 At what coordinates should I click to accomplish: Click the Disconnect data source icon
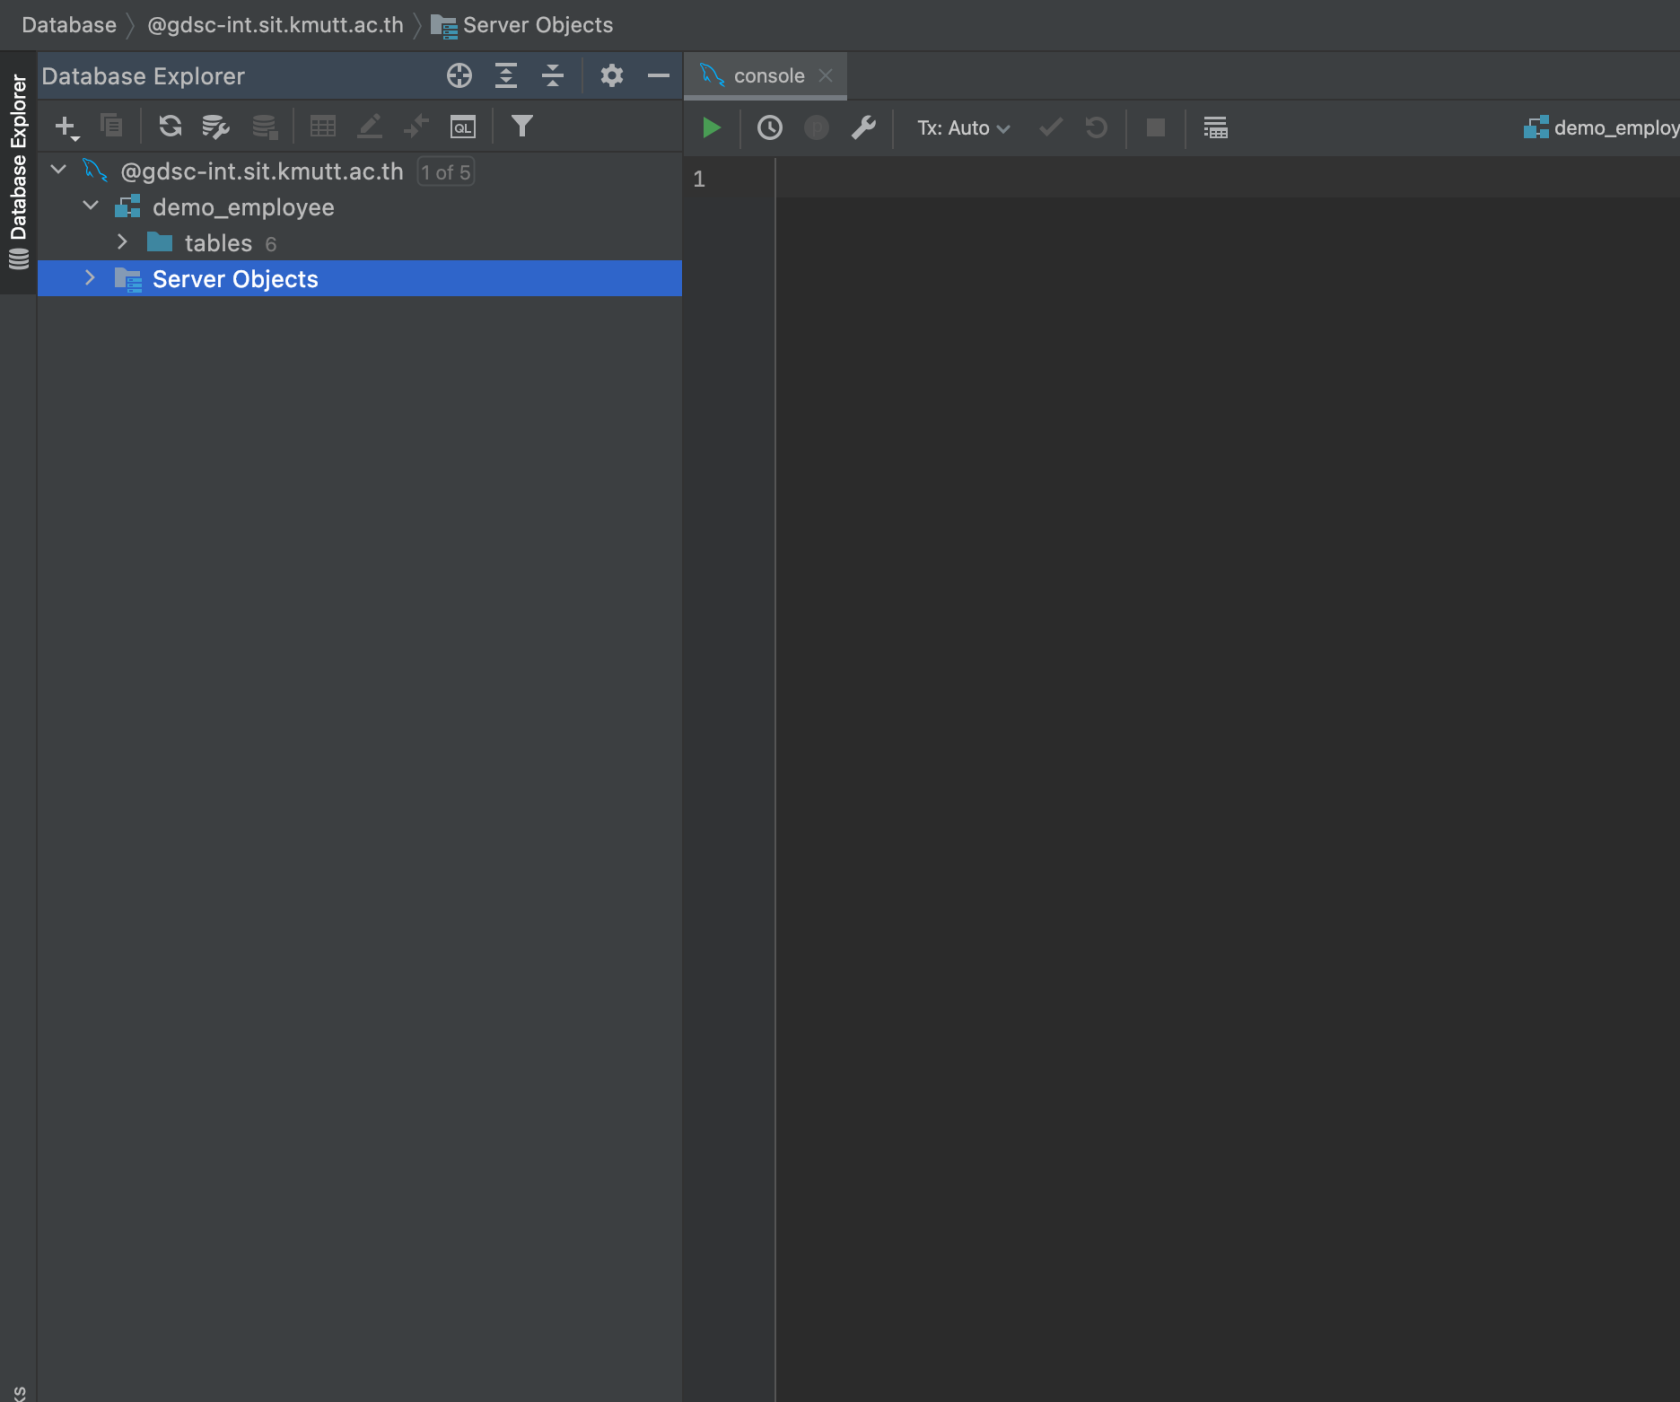[264, 127]
